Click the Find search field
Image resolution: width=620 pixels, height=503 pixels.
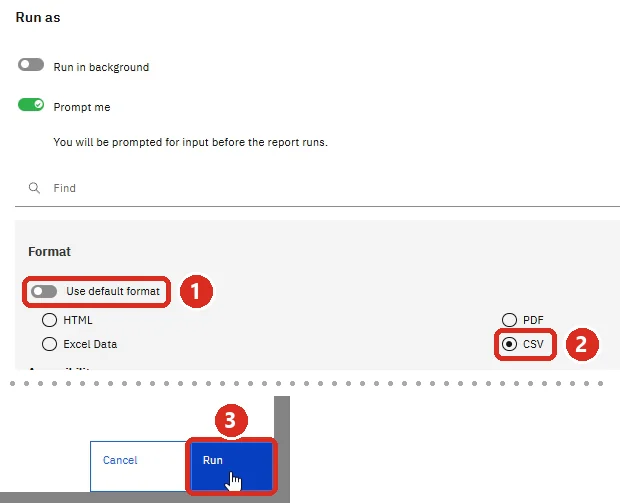pos(317,188)
